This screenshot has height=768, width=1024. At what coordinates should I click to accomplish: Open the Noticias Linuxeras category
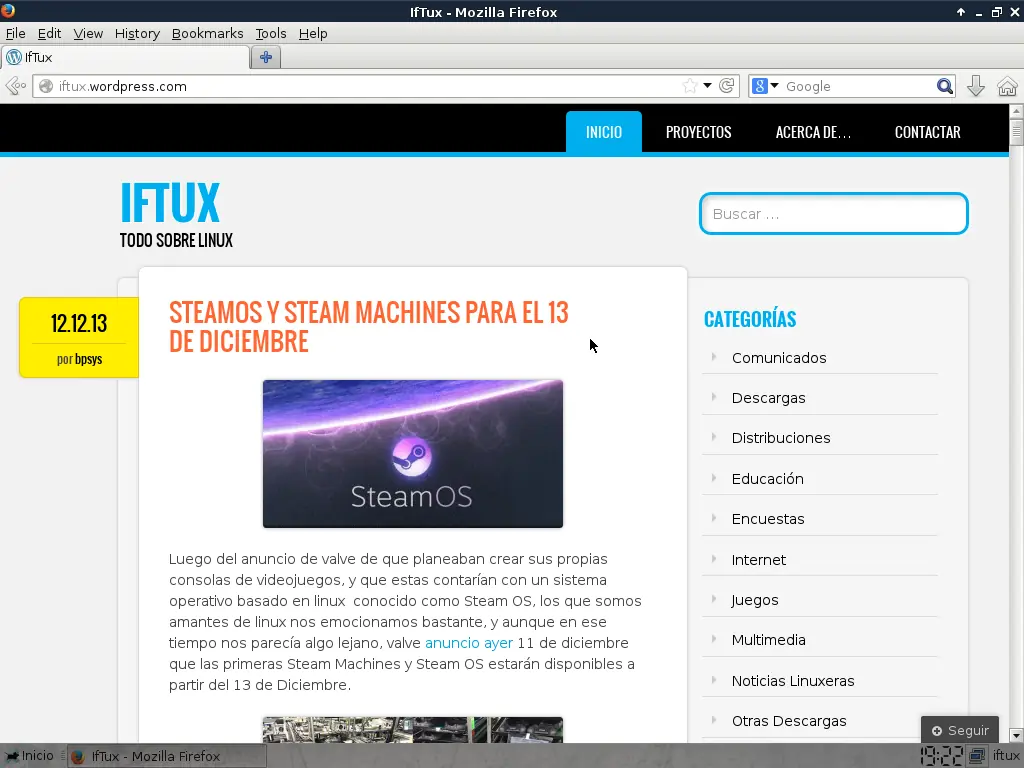pos(793,680)
